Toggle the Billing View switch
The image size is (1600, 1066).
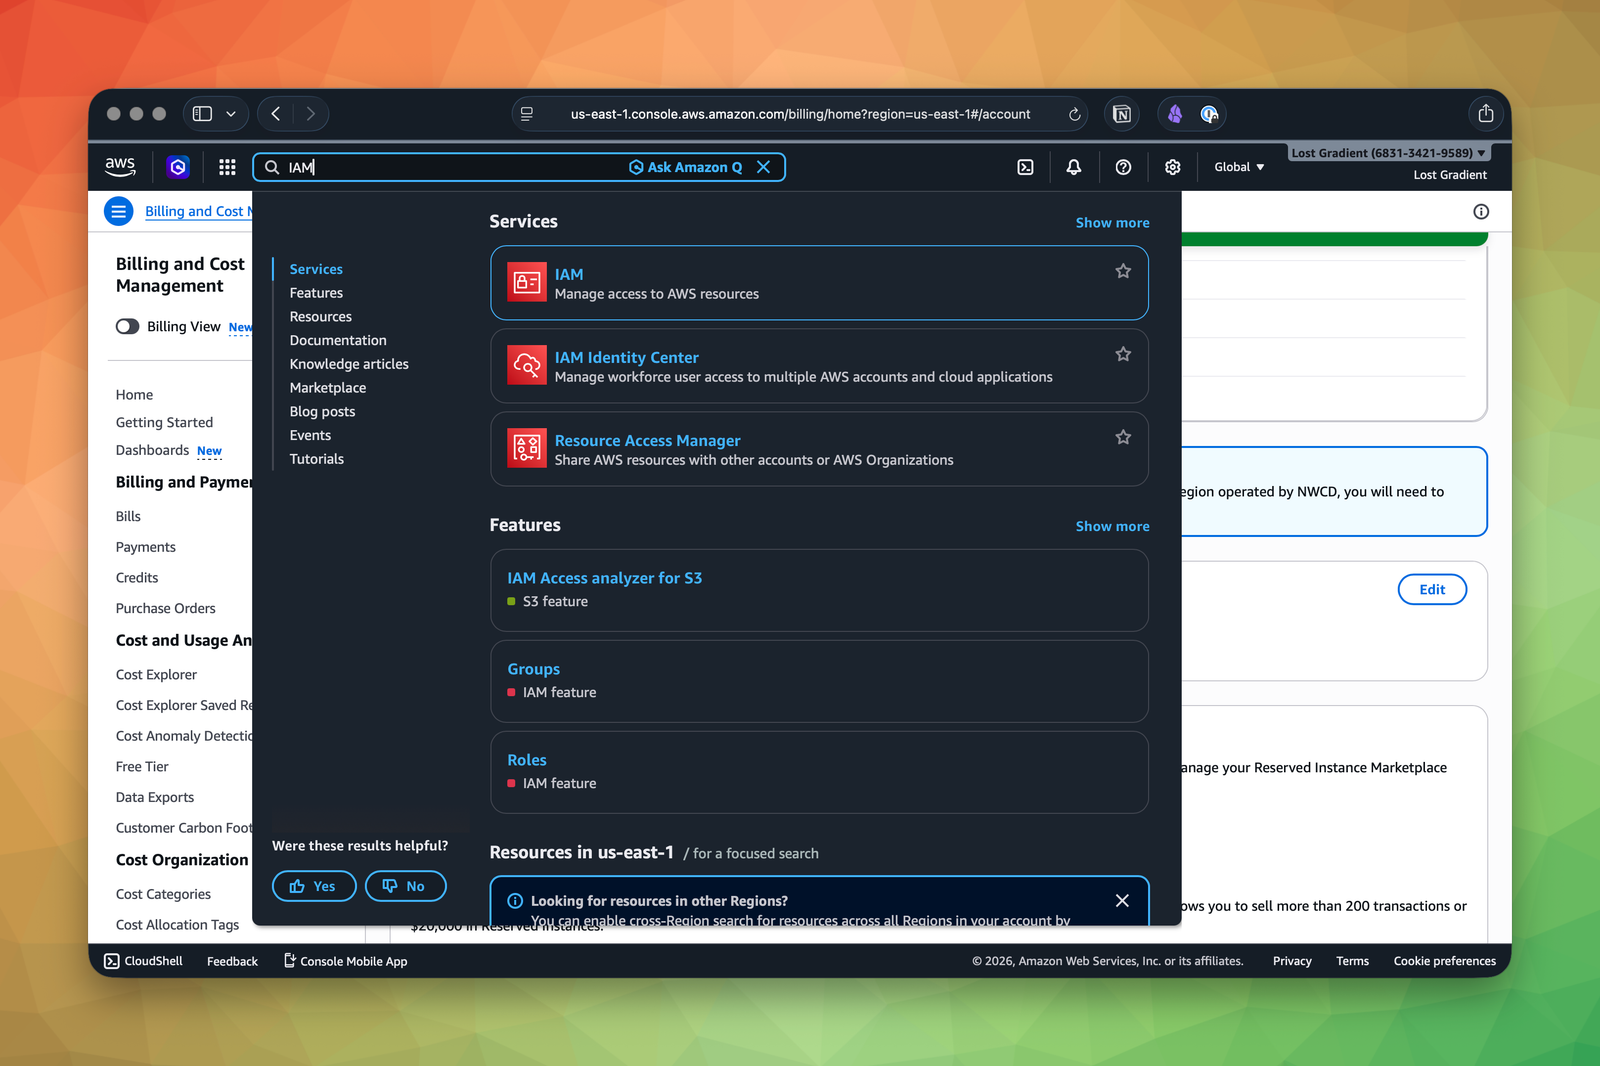coord(128,327)
